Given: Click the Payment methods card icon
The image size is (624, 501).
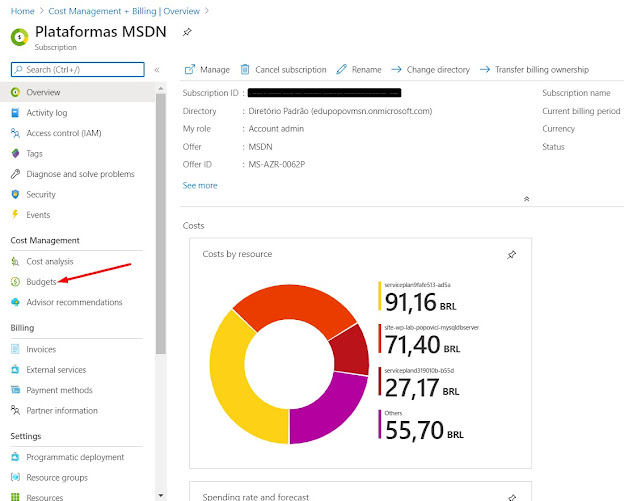Looking at the screenshot, I should click(15, 390).
